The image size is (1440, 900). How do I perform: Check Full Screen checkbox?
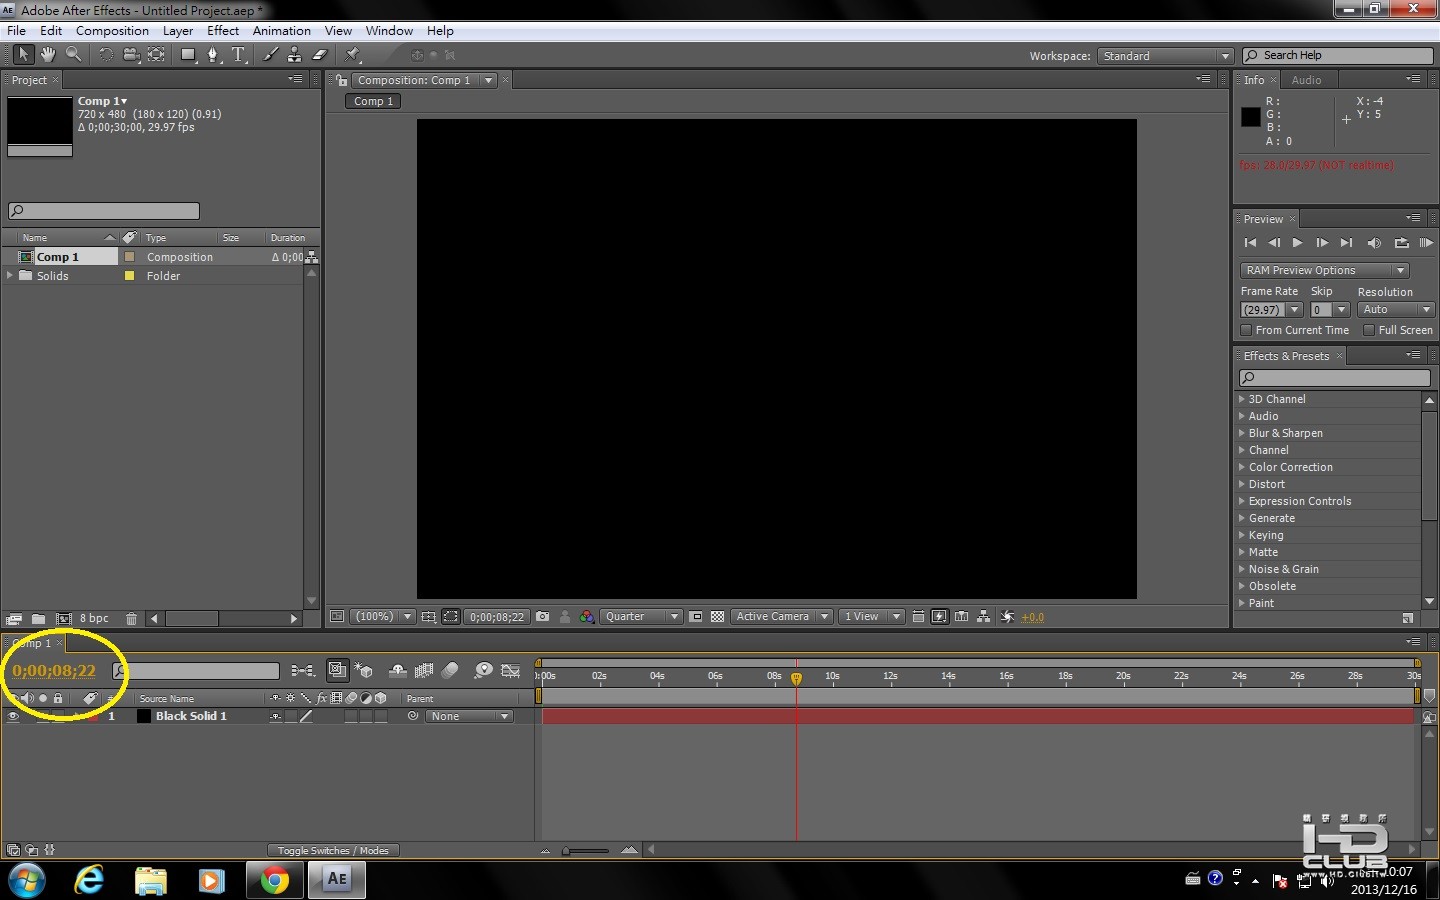1369,330
